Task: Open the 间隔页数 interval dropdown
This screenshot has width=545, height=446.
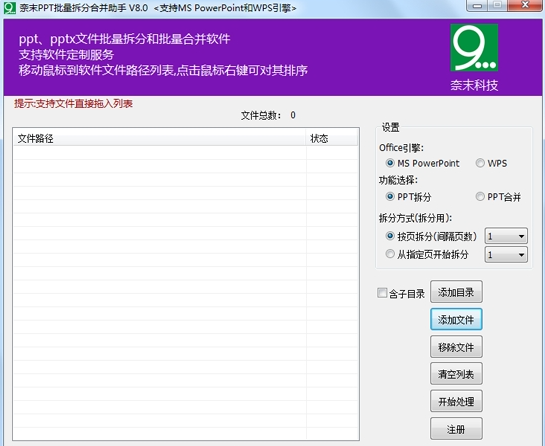Action: click(506, 236)
